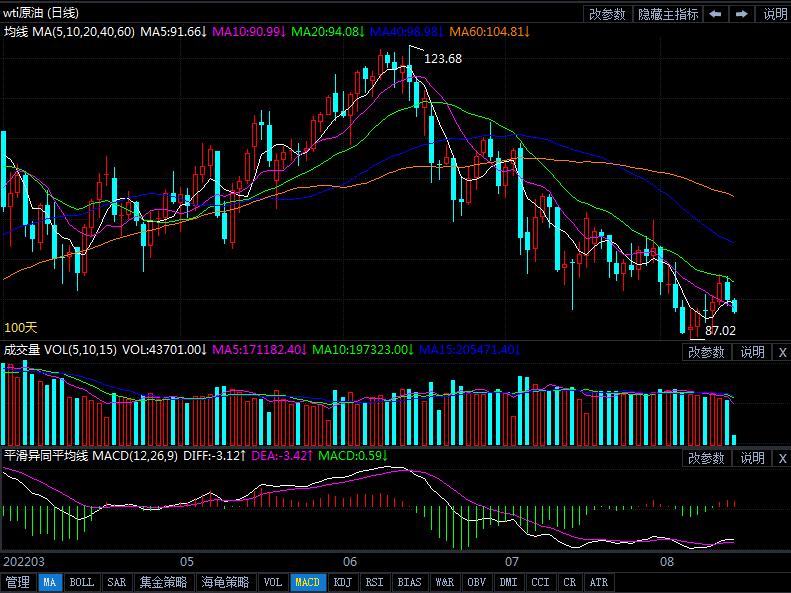Select the 海龟策略 strategy tab
The image size is (791, 593).
(x=225, y=582)
